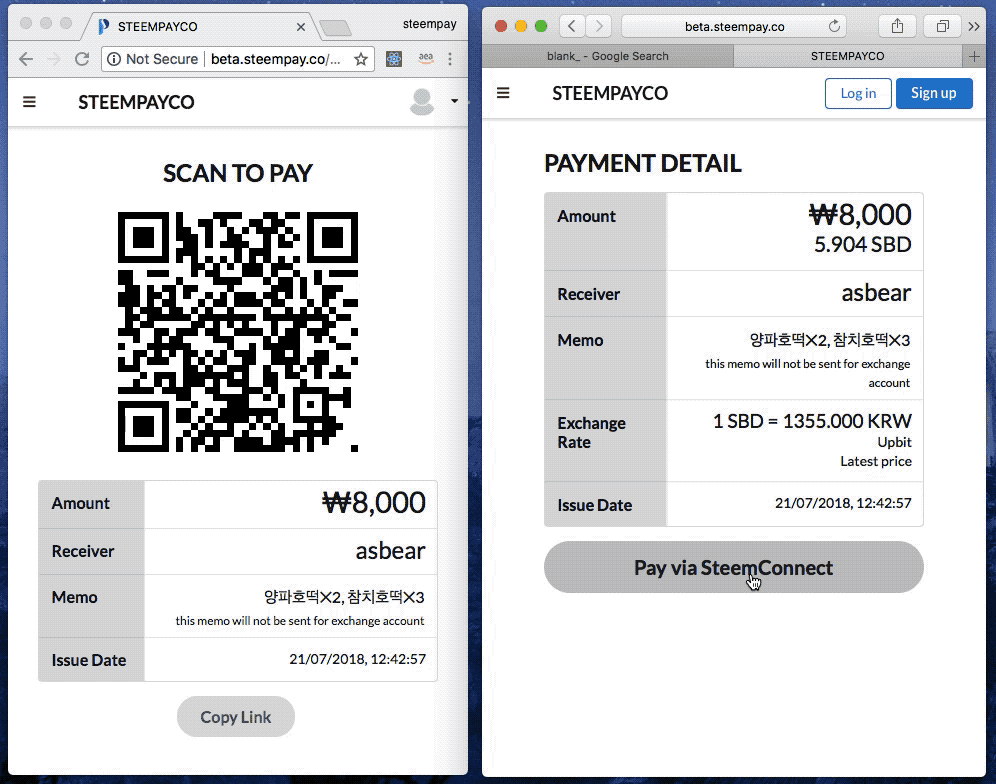Click the Log in button
The width and height of the screenshot is (996, 784).
[858, 93]
